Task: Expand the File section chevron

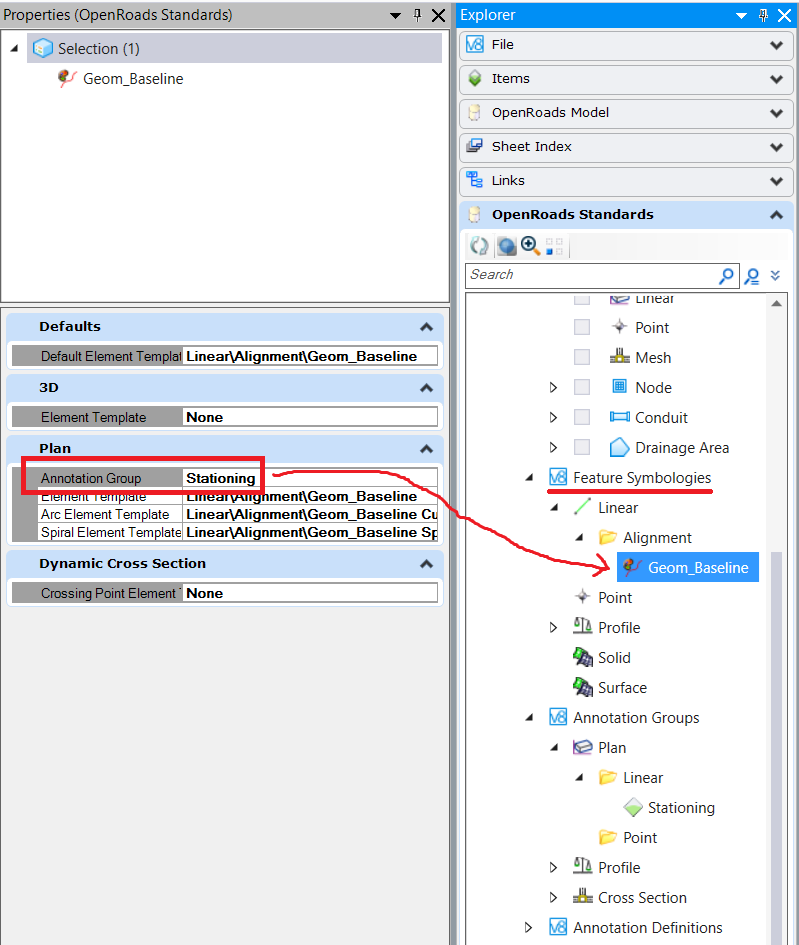Action: tap(777, 45)
